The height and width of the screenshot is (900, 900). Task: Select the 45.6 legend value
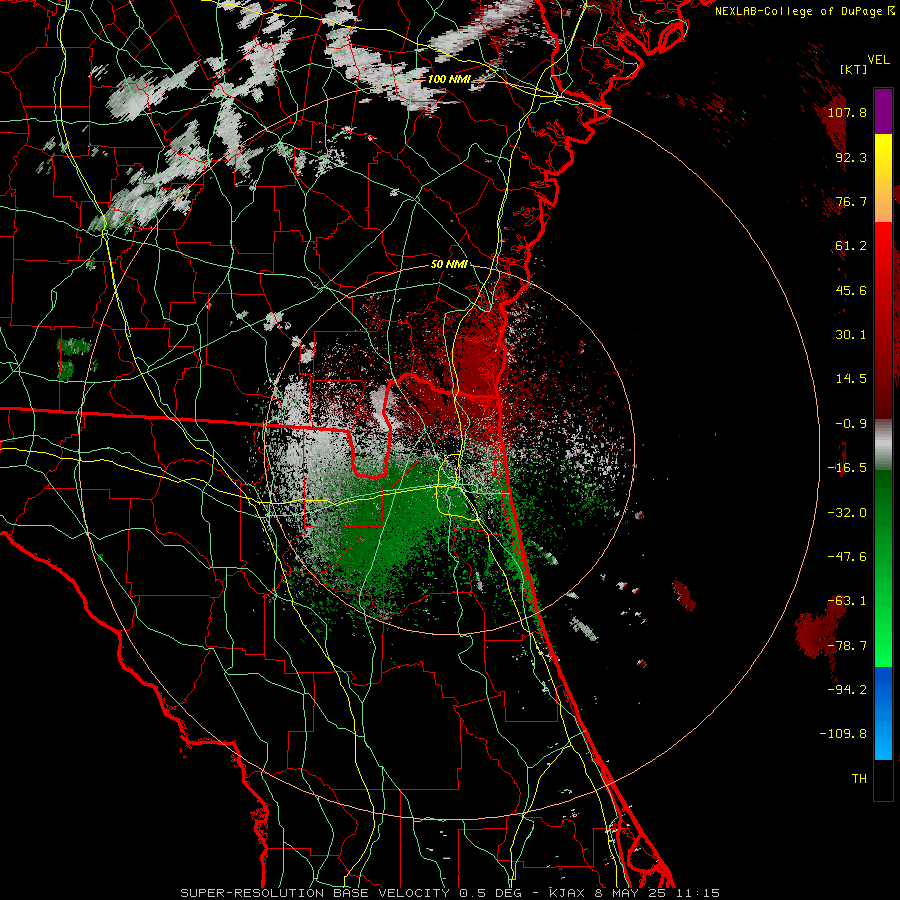click(x=851, y=290)
